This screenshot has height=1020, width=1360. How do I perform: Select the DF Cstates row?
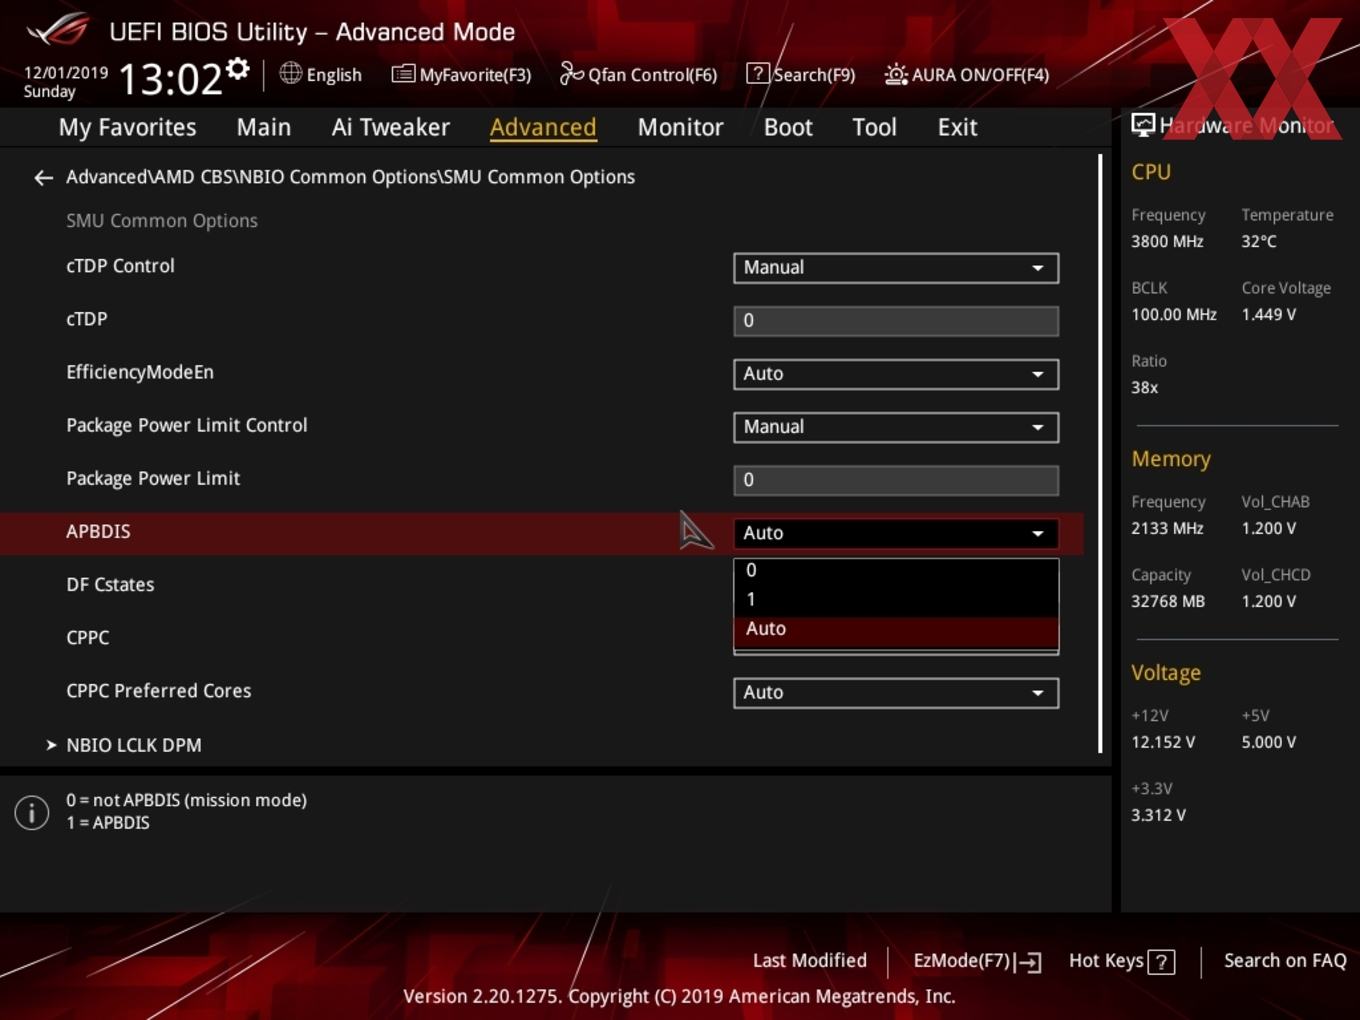point(110,585)
